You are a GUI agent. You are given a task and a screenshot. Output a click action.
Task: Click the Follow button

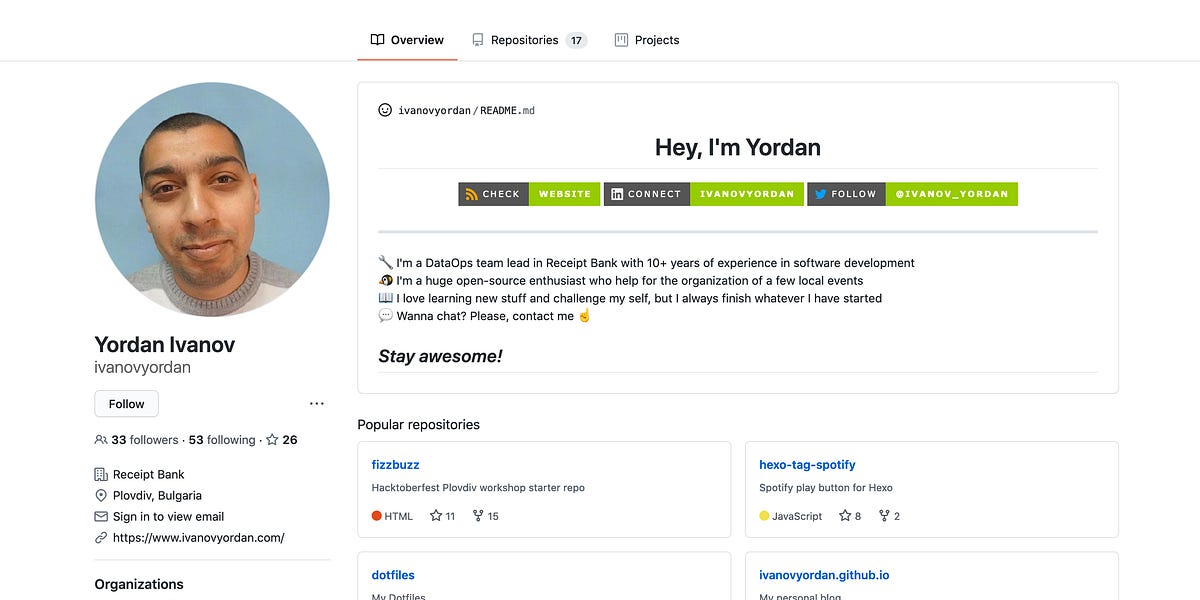point(125,403)
